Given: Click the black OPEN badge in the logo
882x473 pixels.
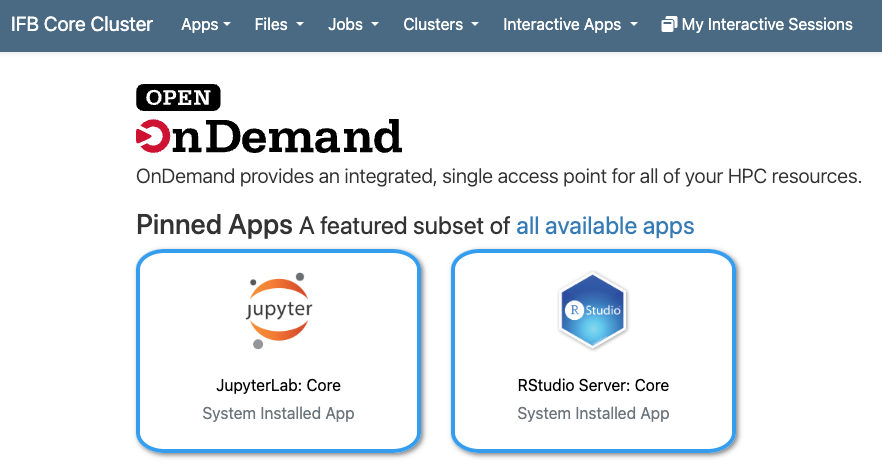Looking at the screenshot, I should coord(178,97).
